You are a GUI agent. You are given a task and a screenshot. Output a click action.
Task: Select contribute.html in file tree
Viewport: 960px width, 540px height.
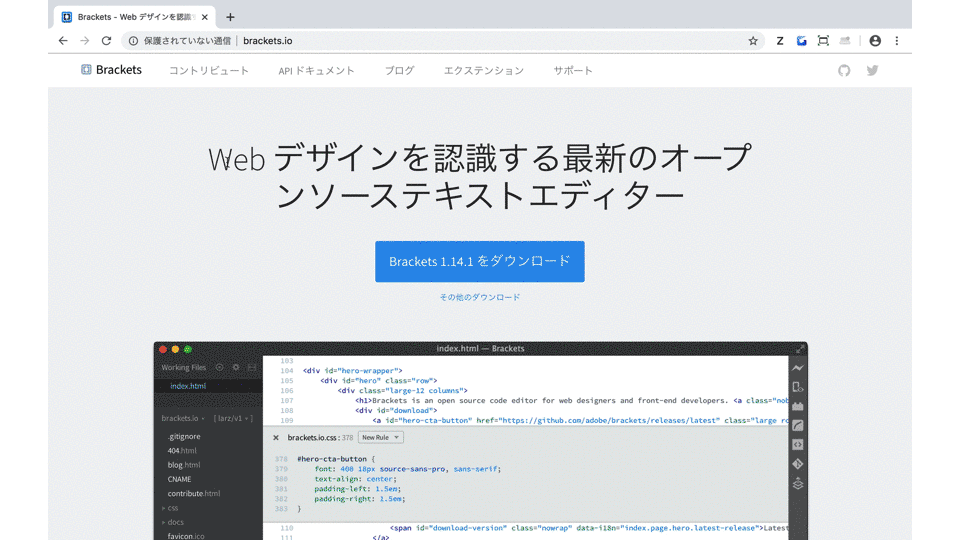(193, 493)
